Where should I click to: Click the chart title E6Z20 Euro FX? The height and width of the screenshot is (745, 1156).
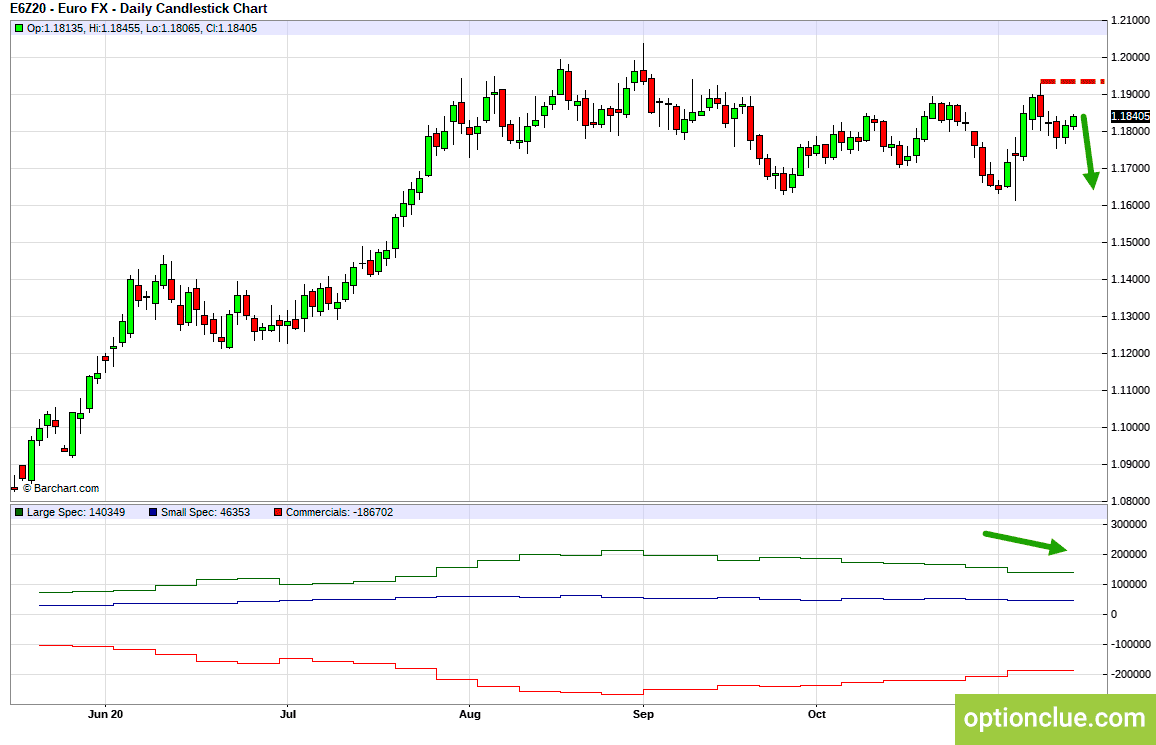(139, 9)
